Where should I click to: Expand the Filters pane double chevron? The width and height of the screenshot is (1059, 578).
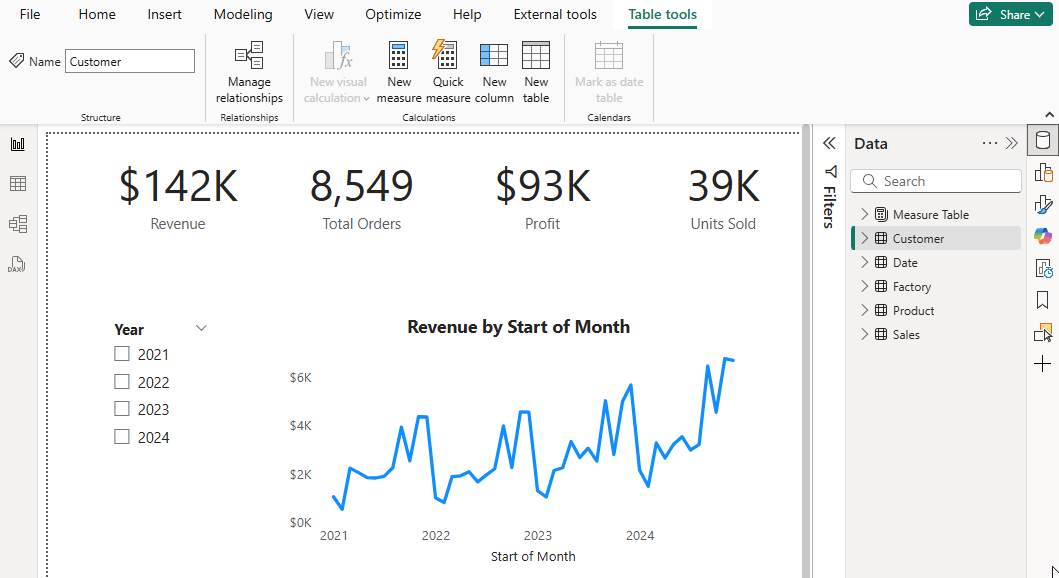(829, 143)
